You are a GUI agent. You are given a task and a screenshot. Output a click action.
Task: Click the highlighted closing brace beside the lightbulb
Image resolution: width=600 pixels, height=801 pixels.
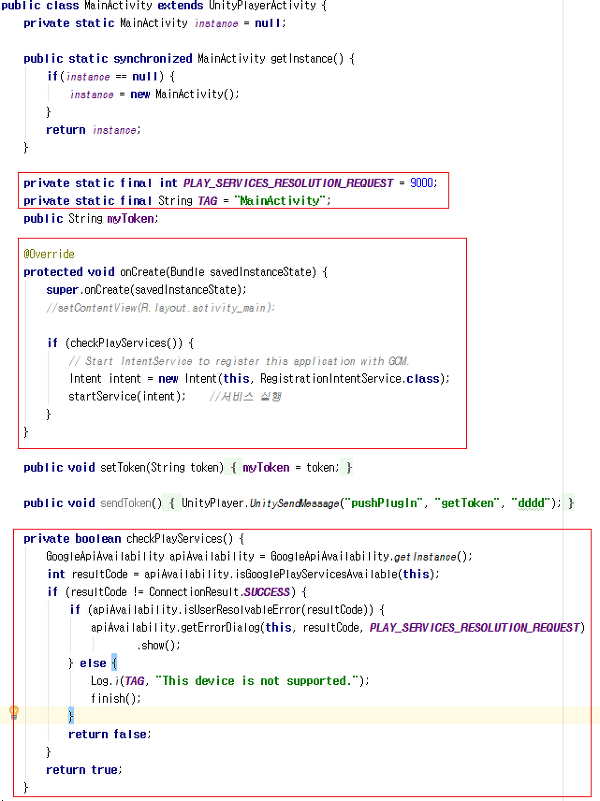[x=71, y=716]
